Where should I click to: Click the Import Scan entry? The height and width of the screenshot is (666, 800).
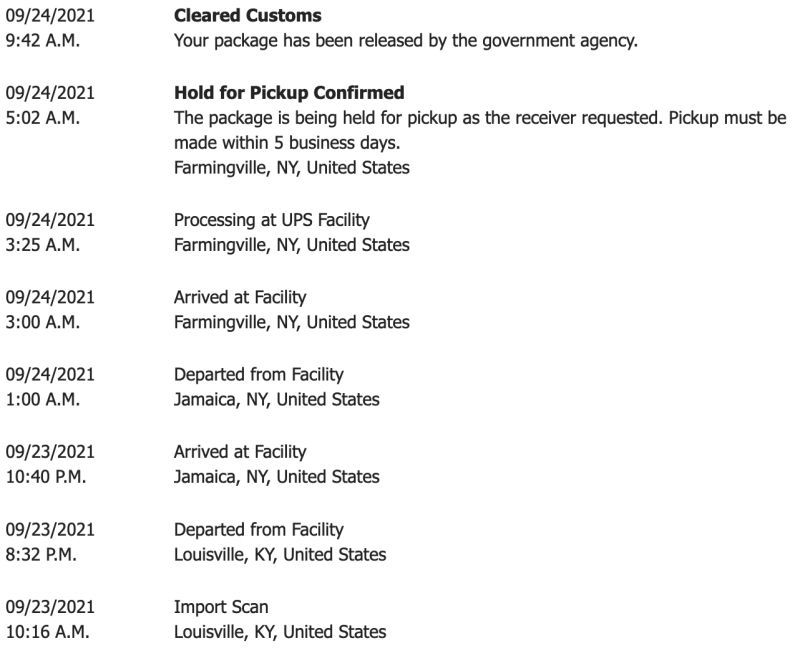pyautogui.click(x=221, y=607)
